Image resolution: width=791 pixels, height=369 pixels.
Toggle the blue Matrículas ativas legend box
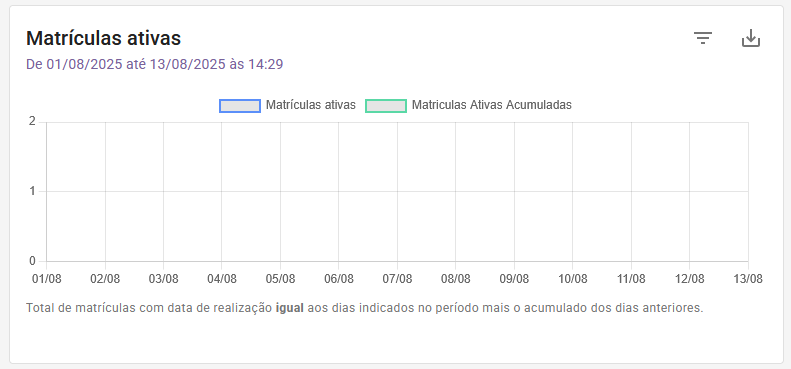pyautogui.click(x=240, y=106)
